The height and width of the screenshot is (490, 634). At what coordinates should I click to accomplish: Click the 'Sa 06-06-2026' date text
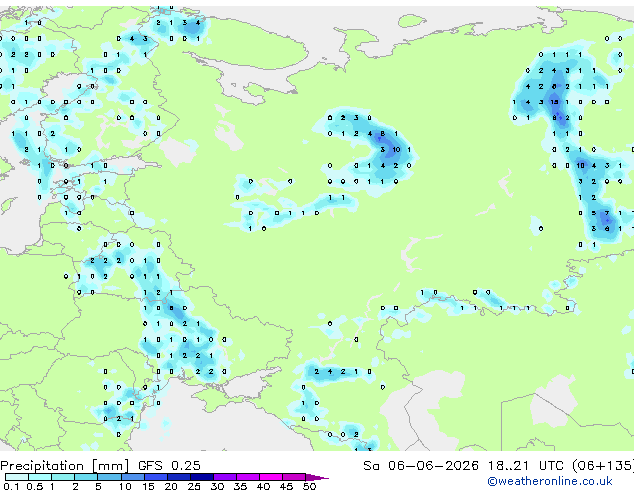click(x=421, y=466)
